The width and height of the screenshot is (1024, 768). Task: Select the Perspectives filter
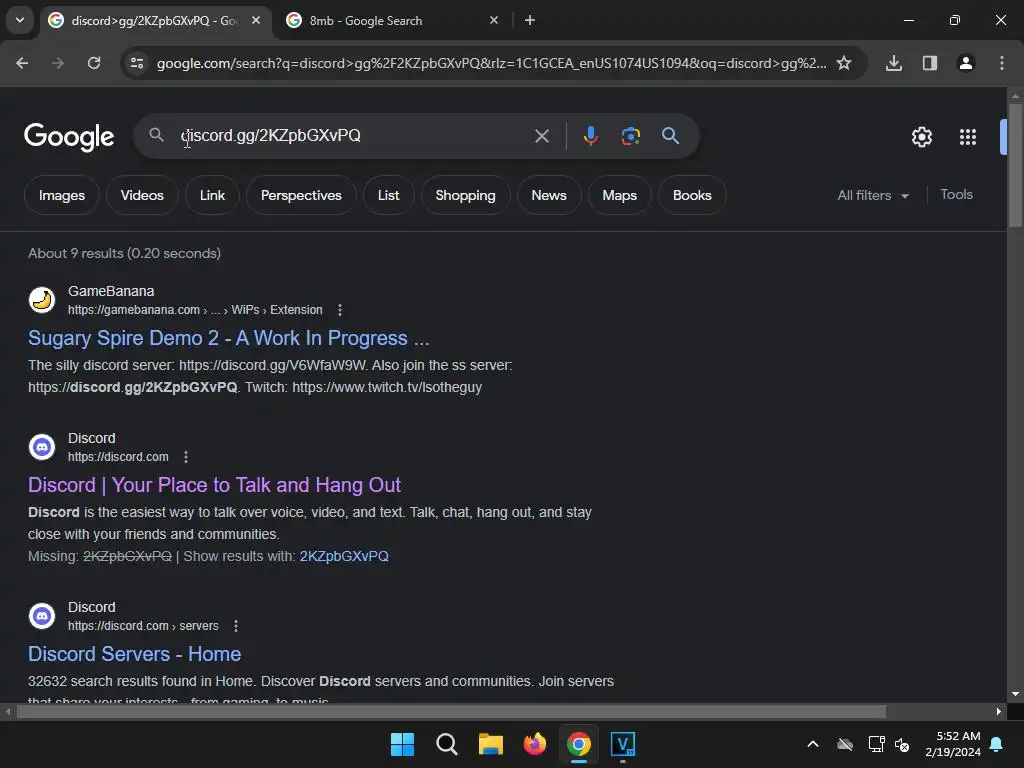(x=301, y=195)
